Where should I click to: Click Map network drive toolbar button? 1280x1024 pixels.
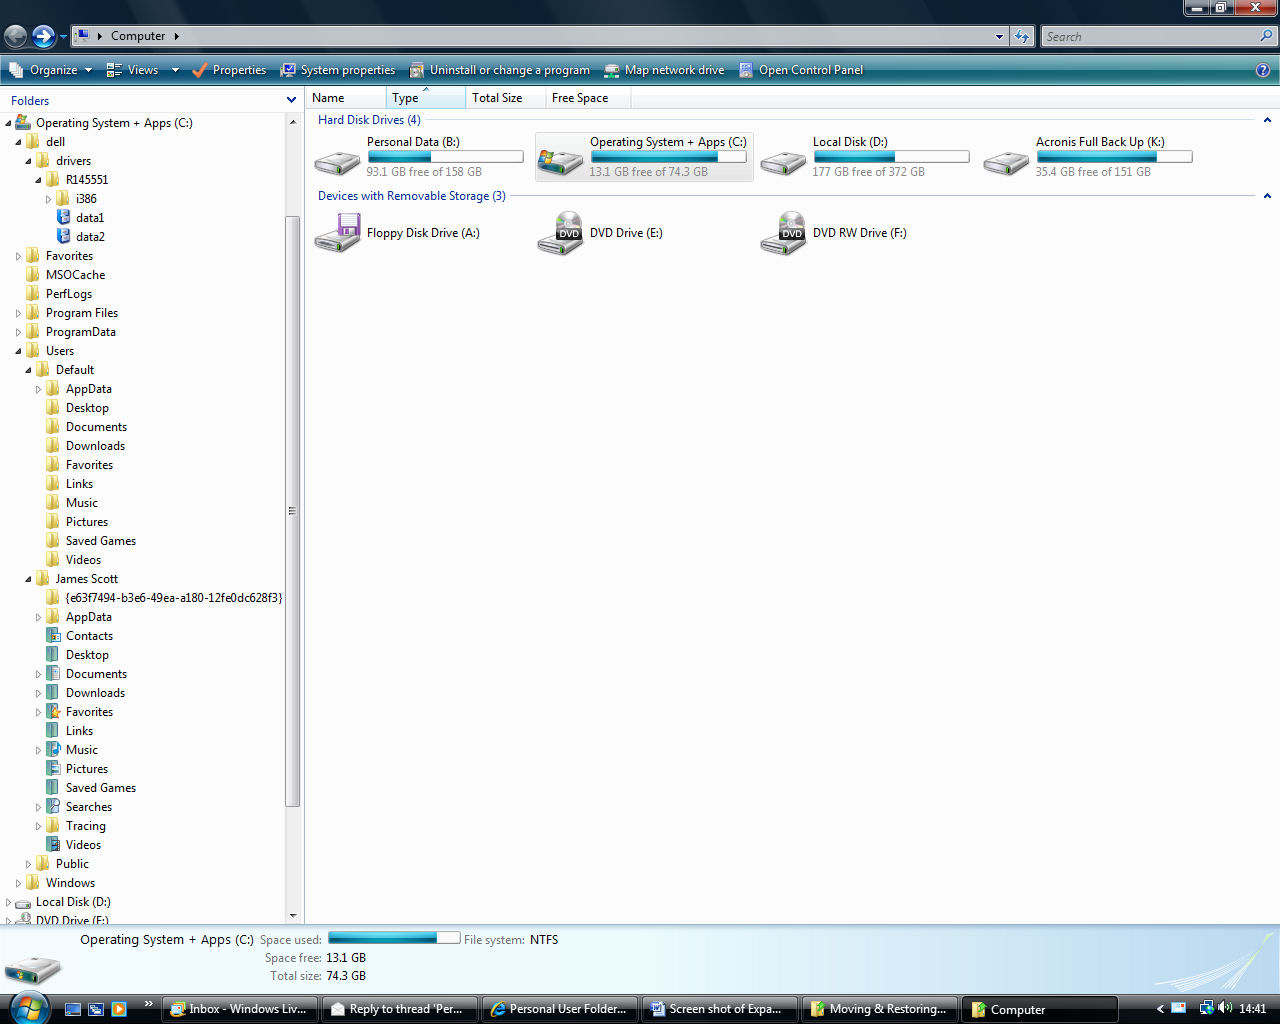(x=664, y=70)
